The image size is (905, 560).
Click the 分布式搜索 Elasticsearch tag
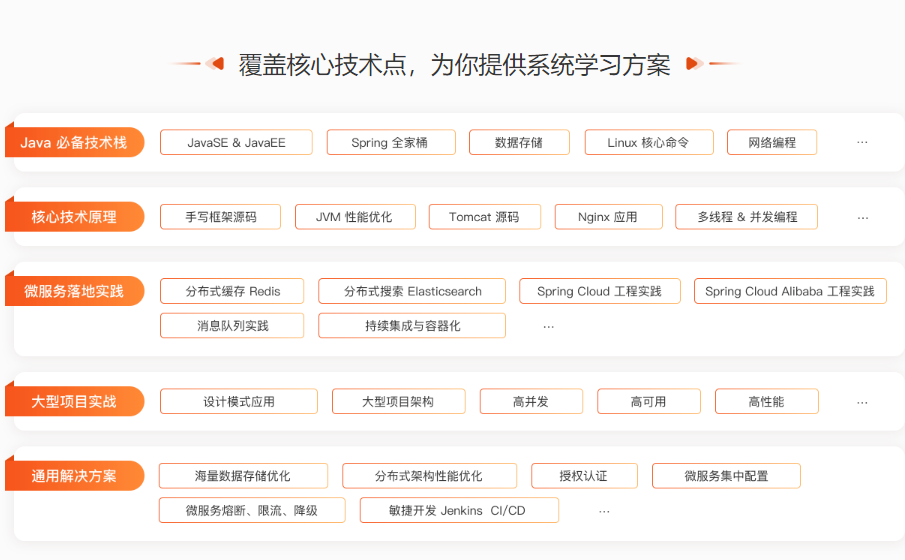412,291
